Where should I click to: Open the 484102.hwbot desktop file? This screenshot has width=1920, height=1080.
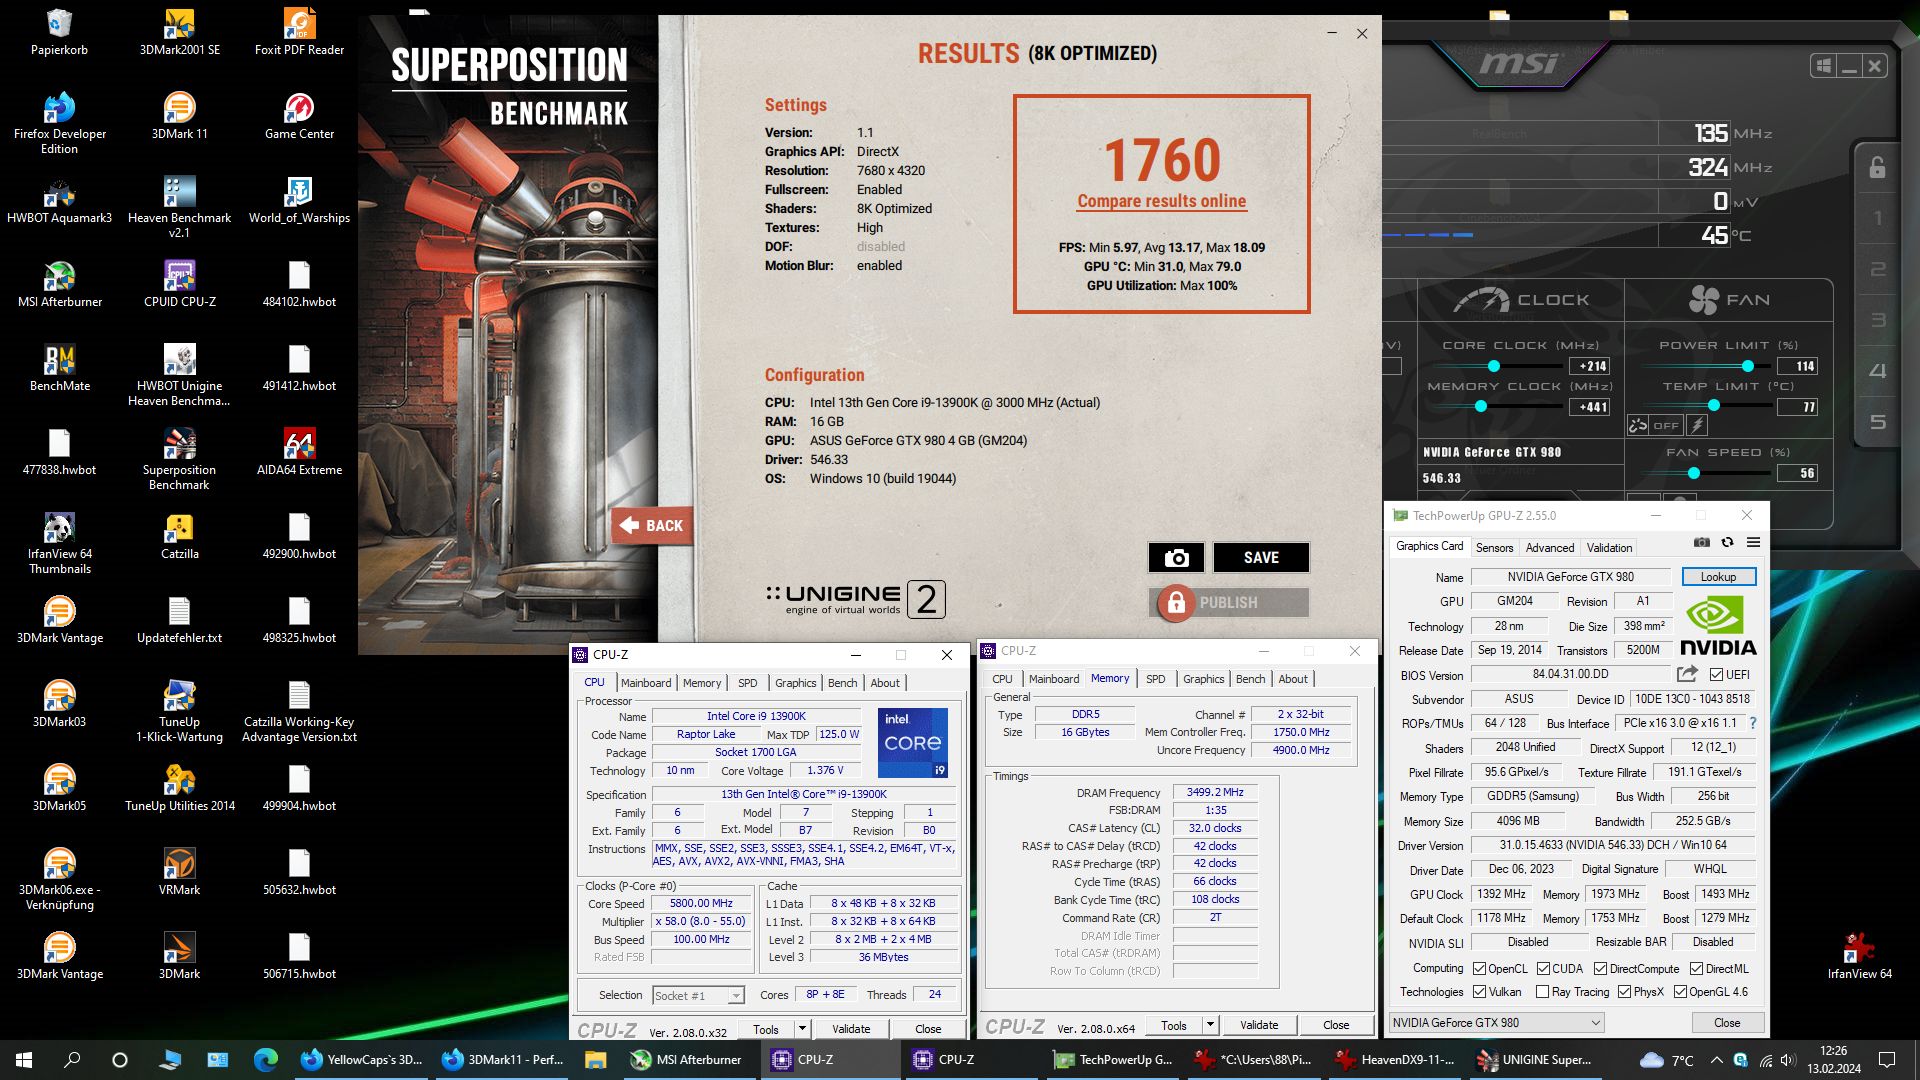299,284
